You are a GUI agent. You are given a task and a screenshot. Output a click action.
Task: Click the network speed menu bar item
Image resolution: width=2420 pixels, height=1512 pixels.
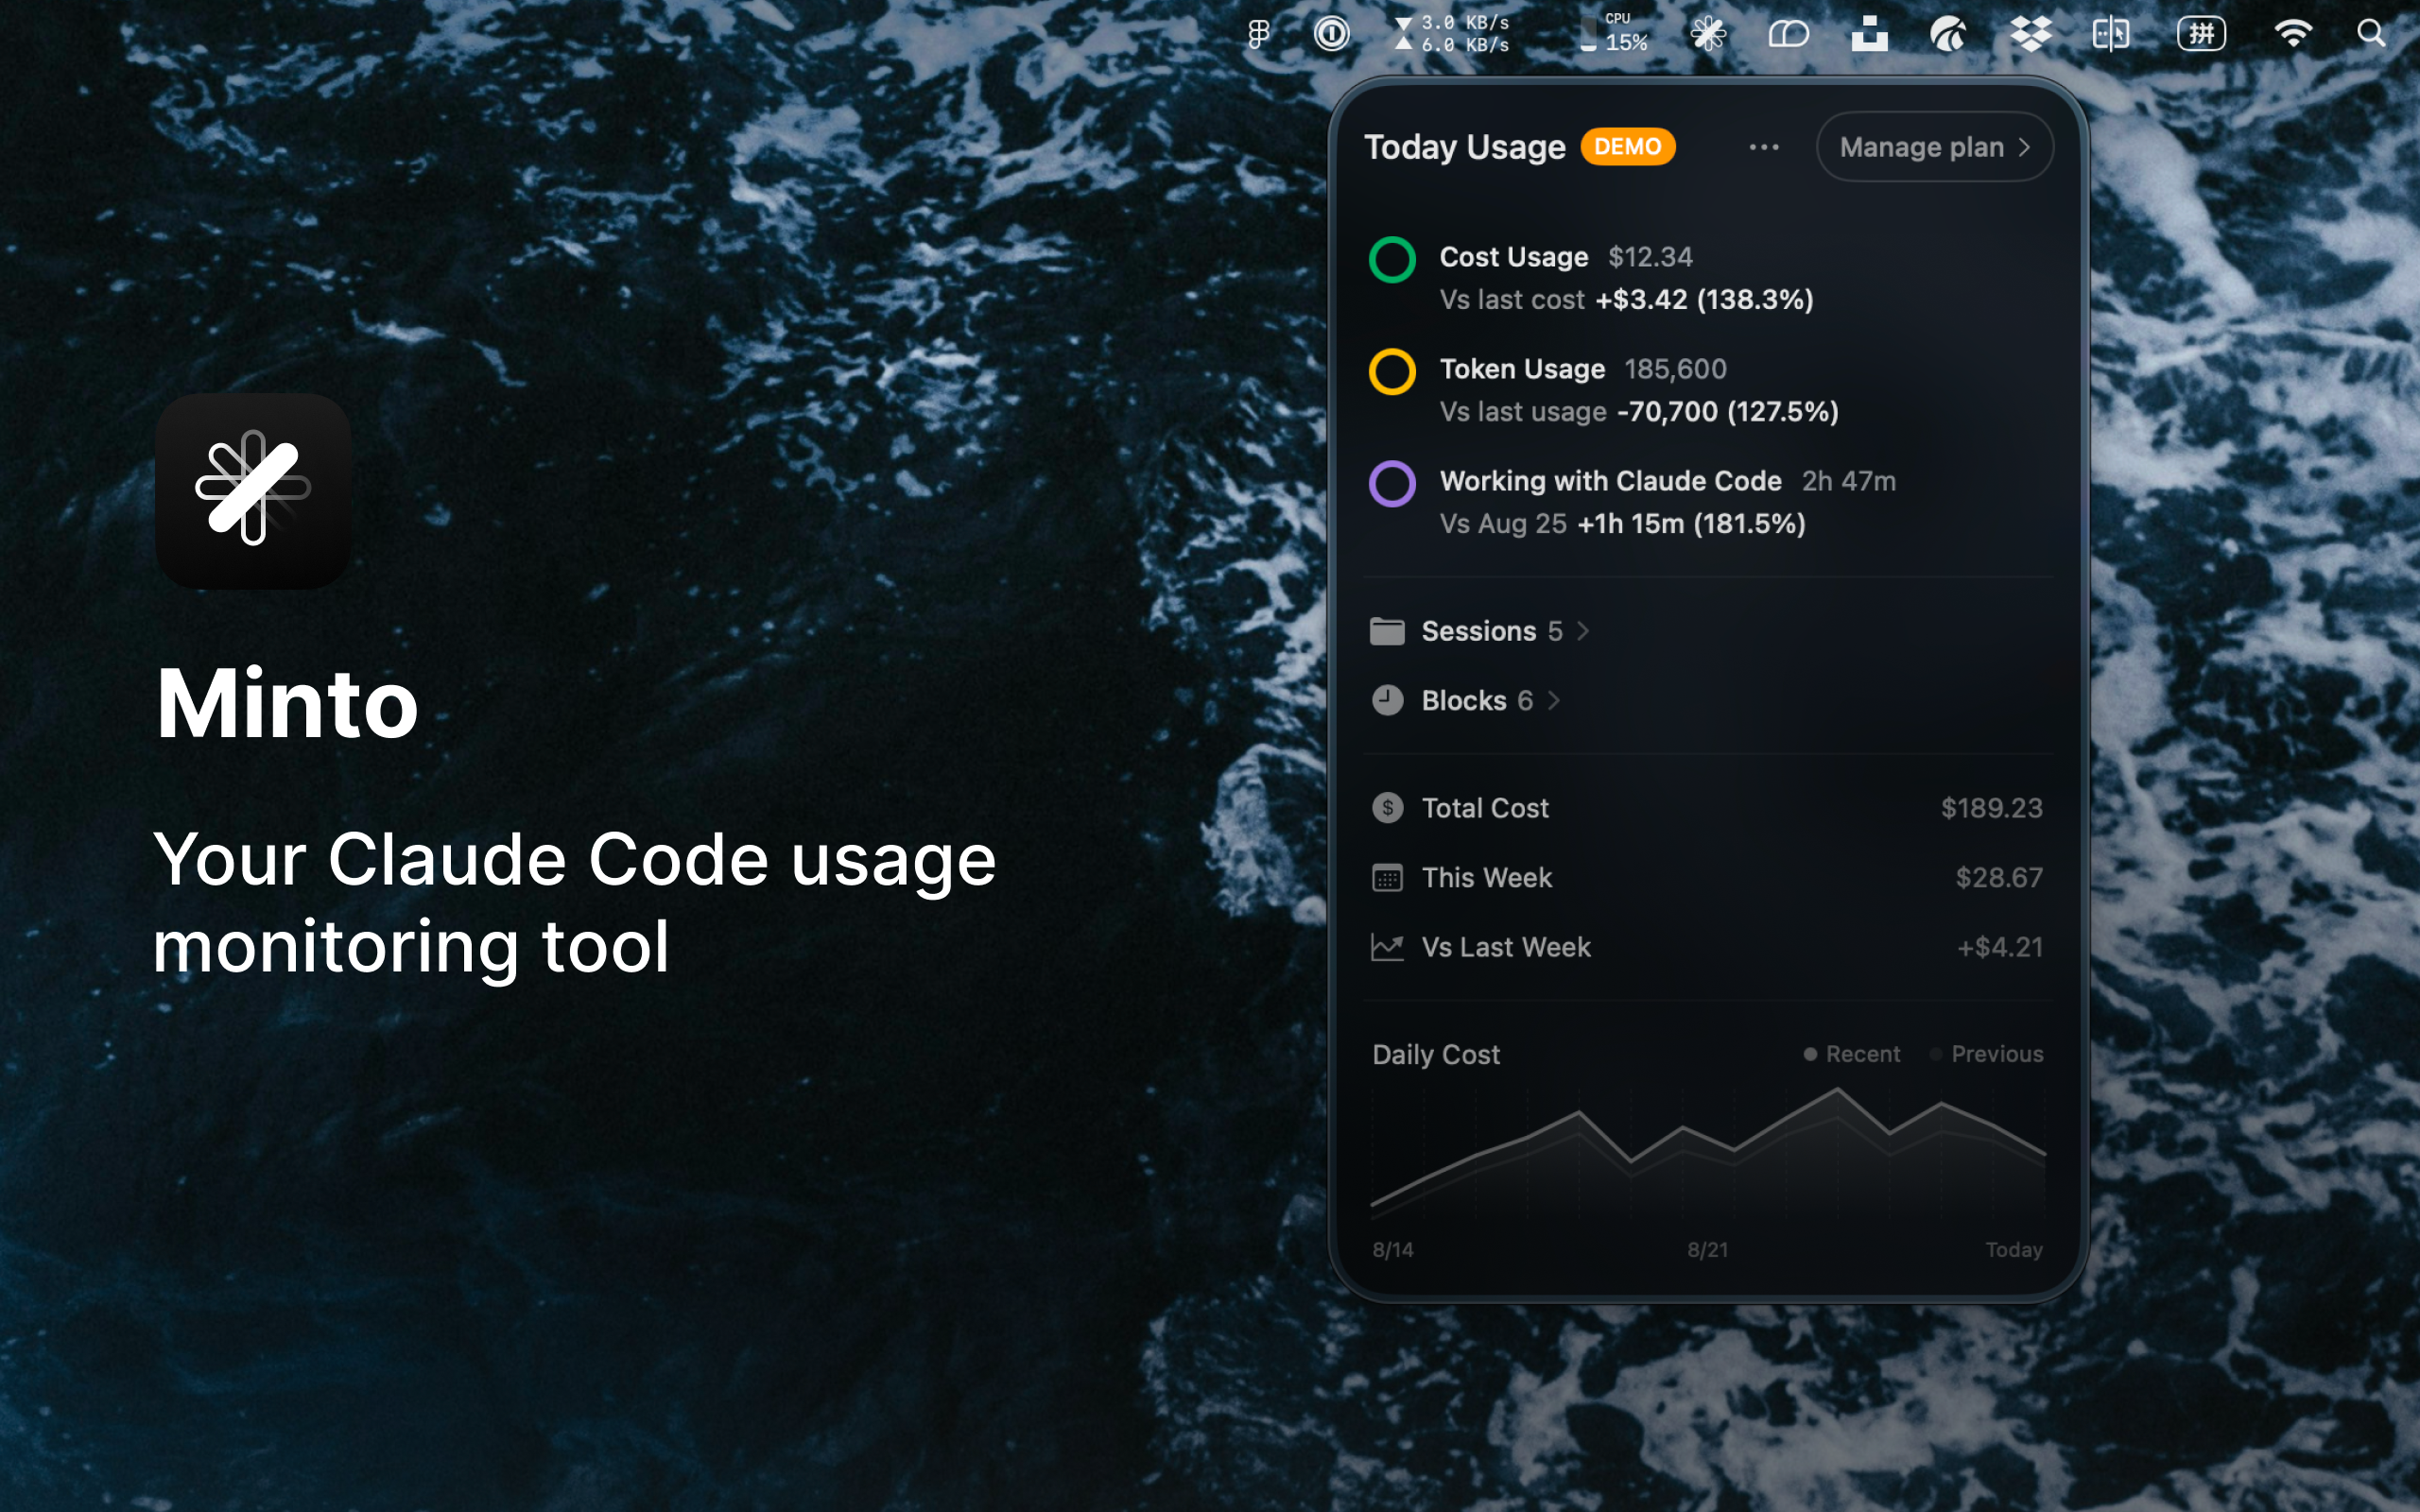pyautogui.click(x=1452, y=35)
